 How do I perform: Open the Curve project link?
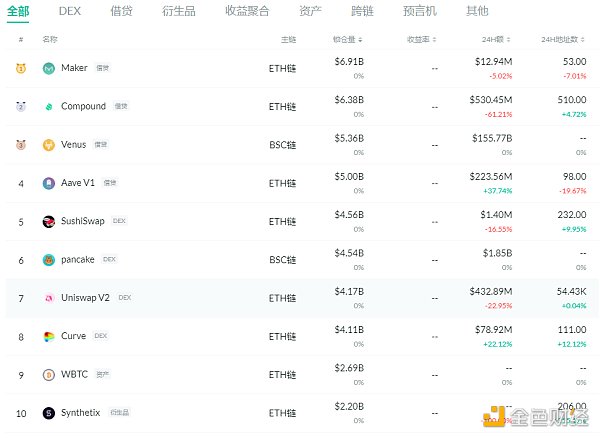tap(73, 336)
